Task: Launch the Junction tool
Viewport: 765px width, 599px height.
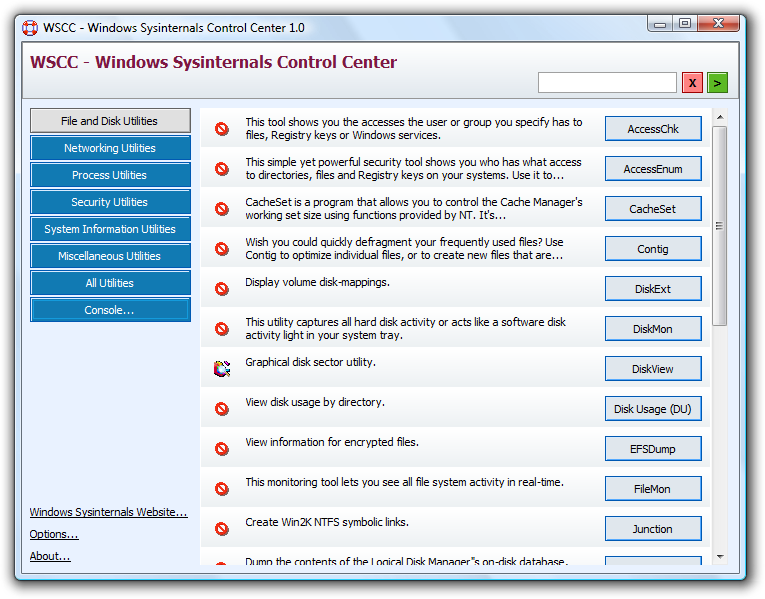Action: tap(653, 529)
